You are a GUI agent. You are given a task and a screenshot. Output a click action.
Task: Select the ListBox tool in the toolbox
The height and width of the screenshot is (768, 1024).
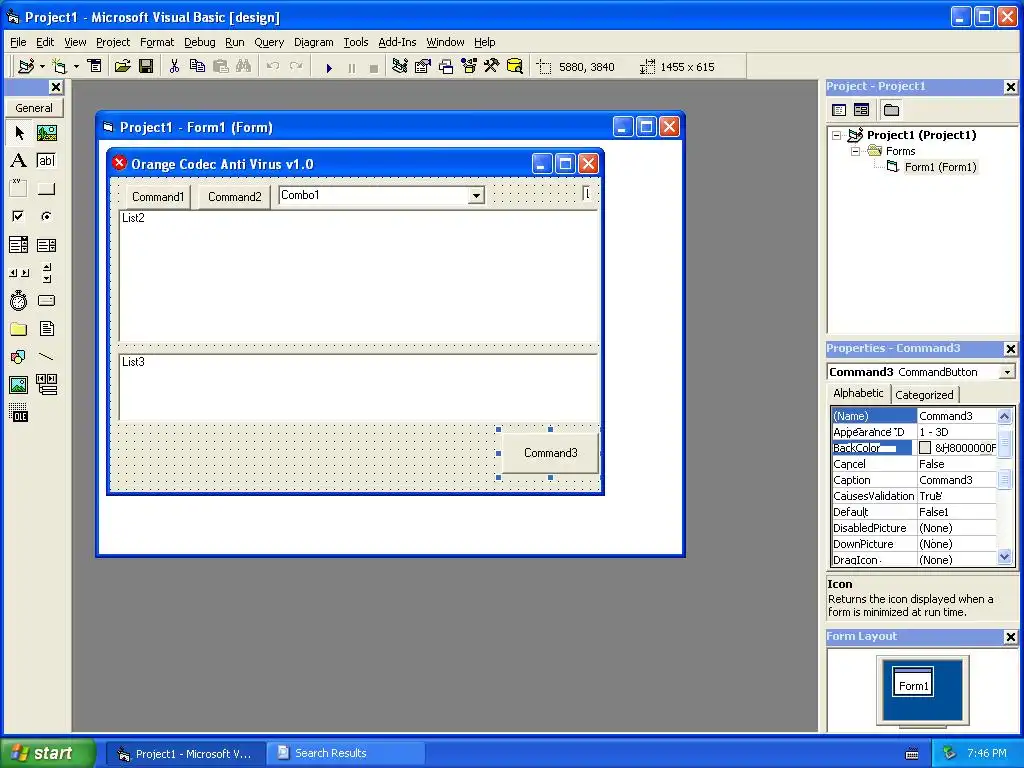46,245
